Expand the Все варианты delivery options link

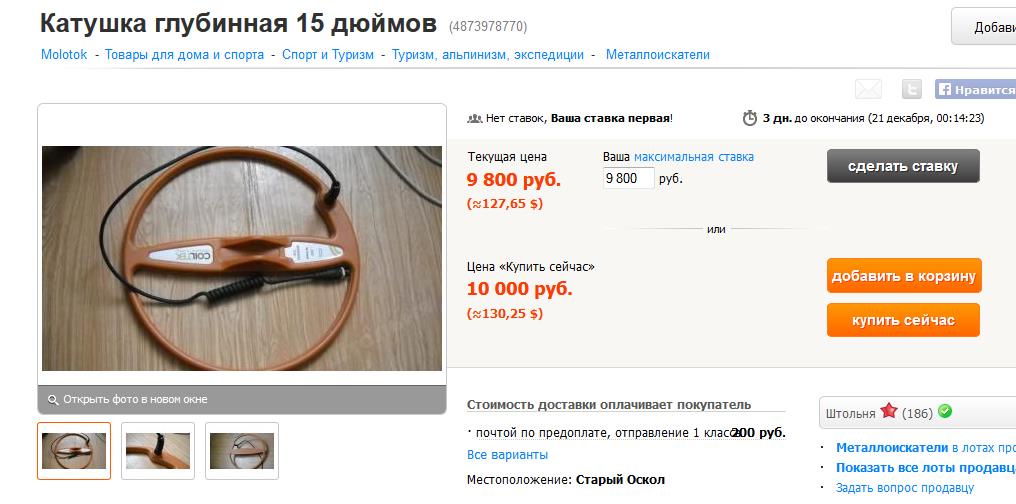(507, 455)
